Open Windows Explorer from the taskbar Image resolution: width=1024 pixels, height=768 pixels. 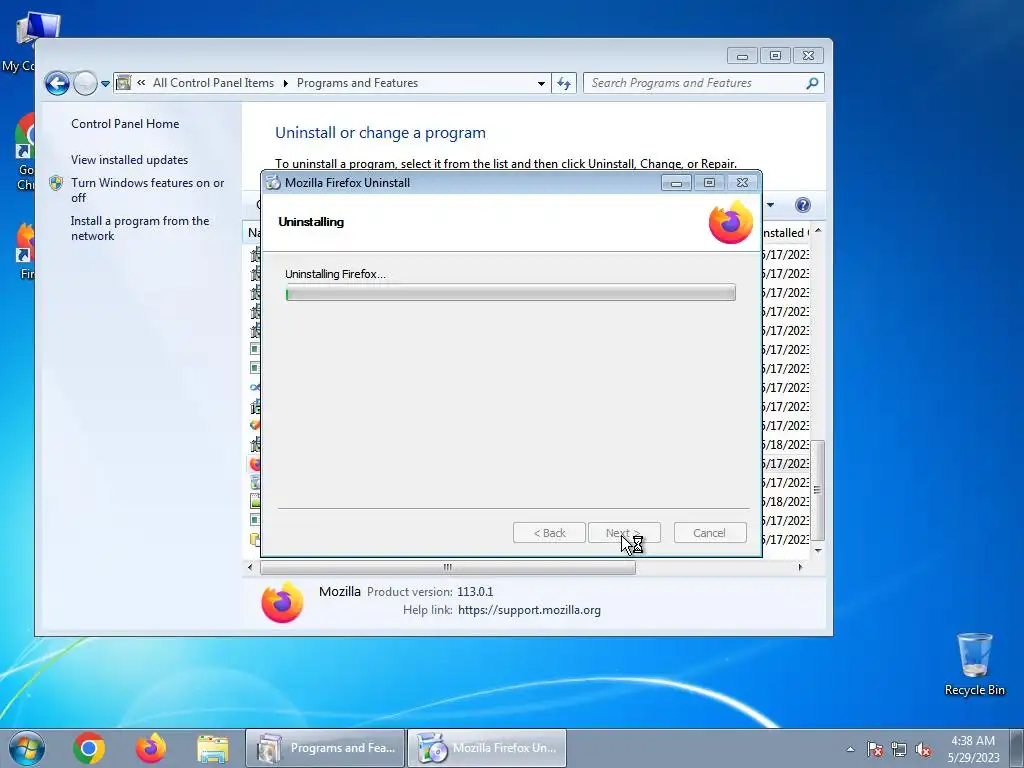213,748
